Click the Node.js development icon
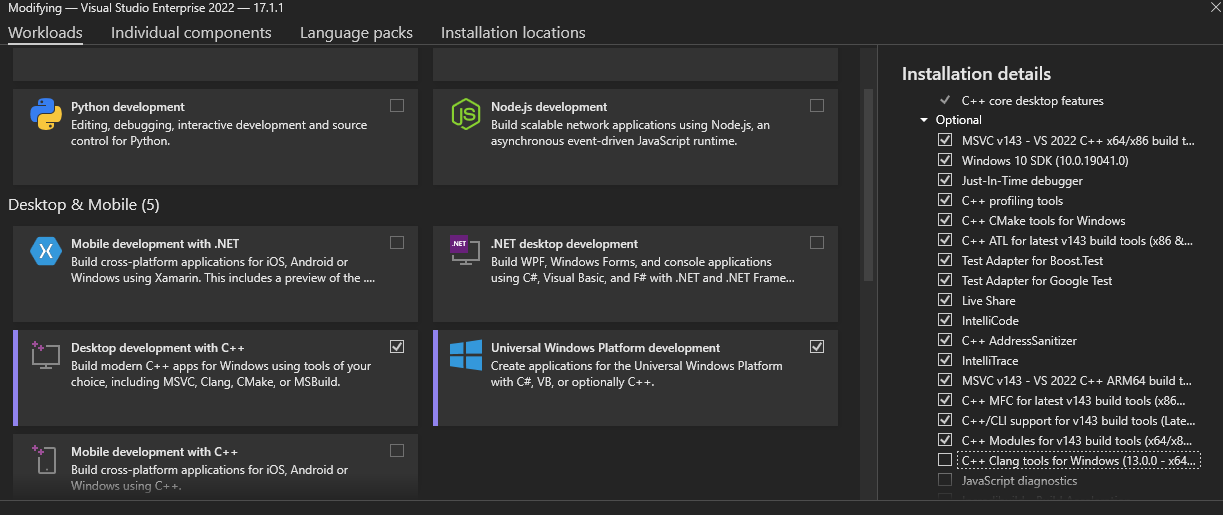 coord(466,115)
